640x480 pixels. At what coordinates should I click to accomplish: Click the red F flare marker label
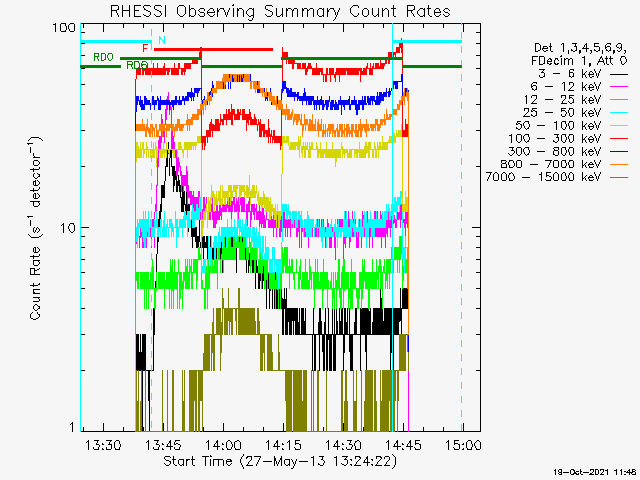point(146,48)
